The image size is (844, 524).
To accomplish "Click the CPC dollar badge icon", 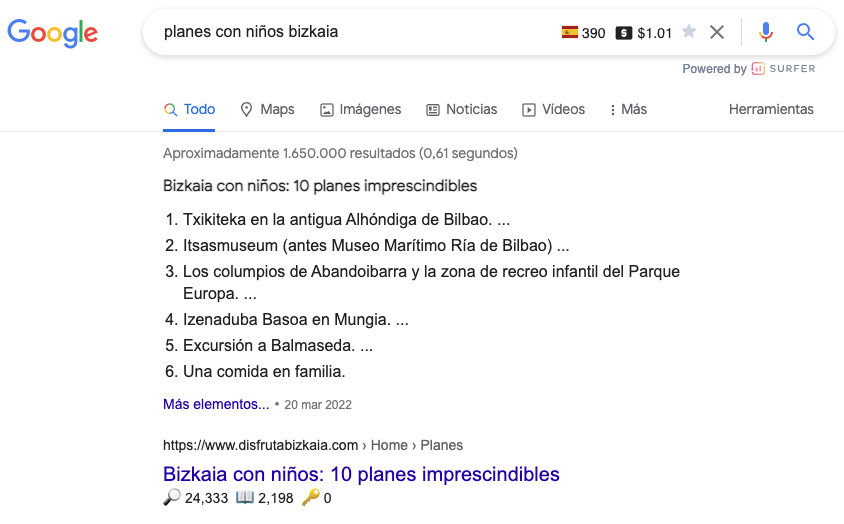I will tap(623, 33).
